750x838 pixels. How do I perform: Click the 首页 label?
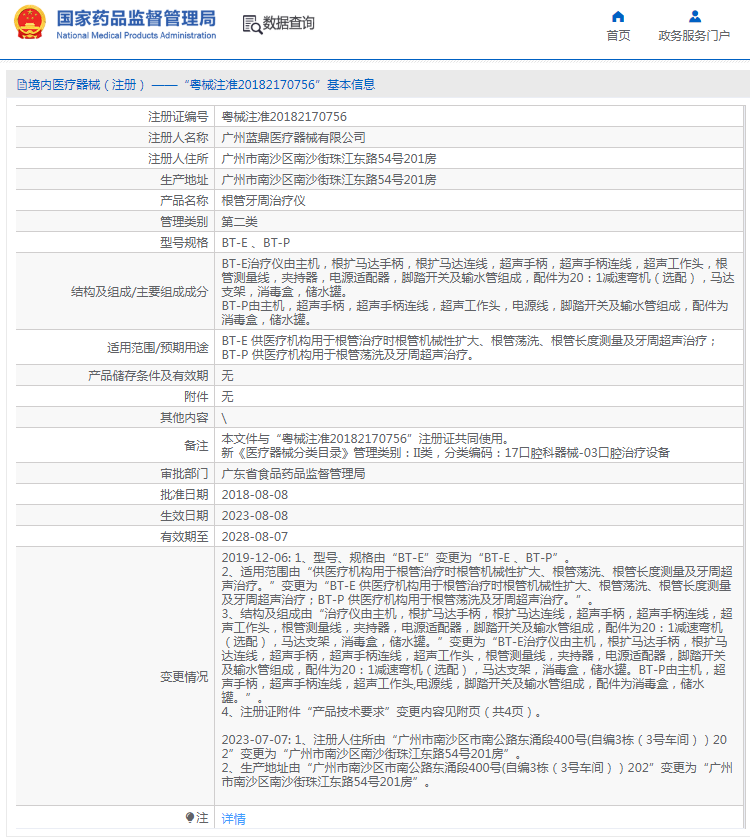pyautogui.click(x=618, y=36)
